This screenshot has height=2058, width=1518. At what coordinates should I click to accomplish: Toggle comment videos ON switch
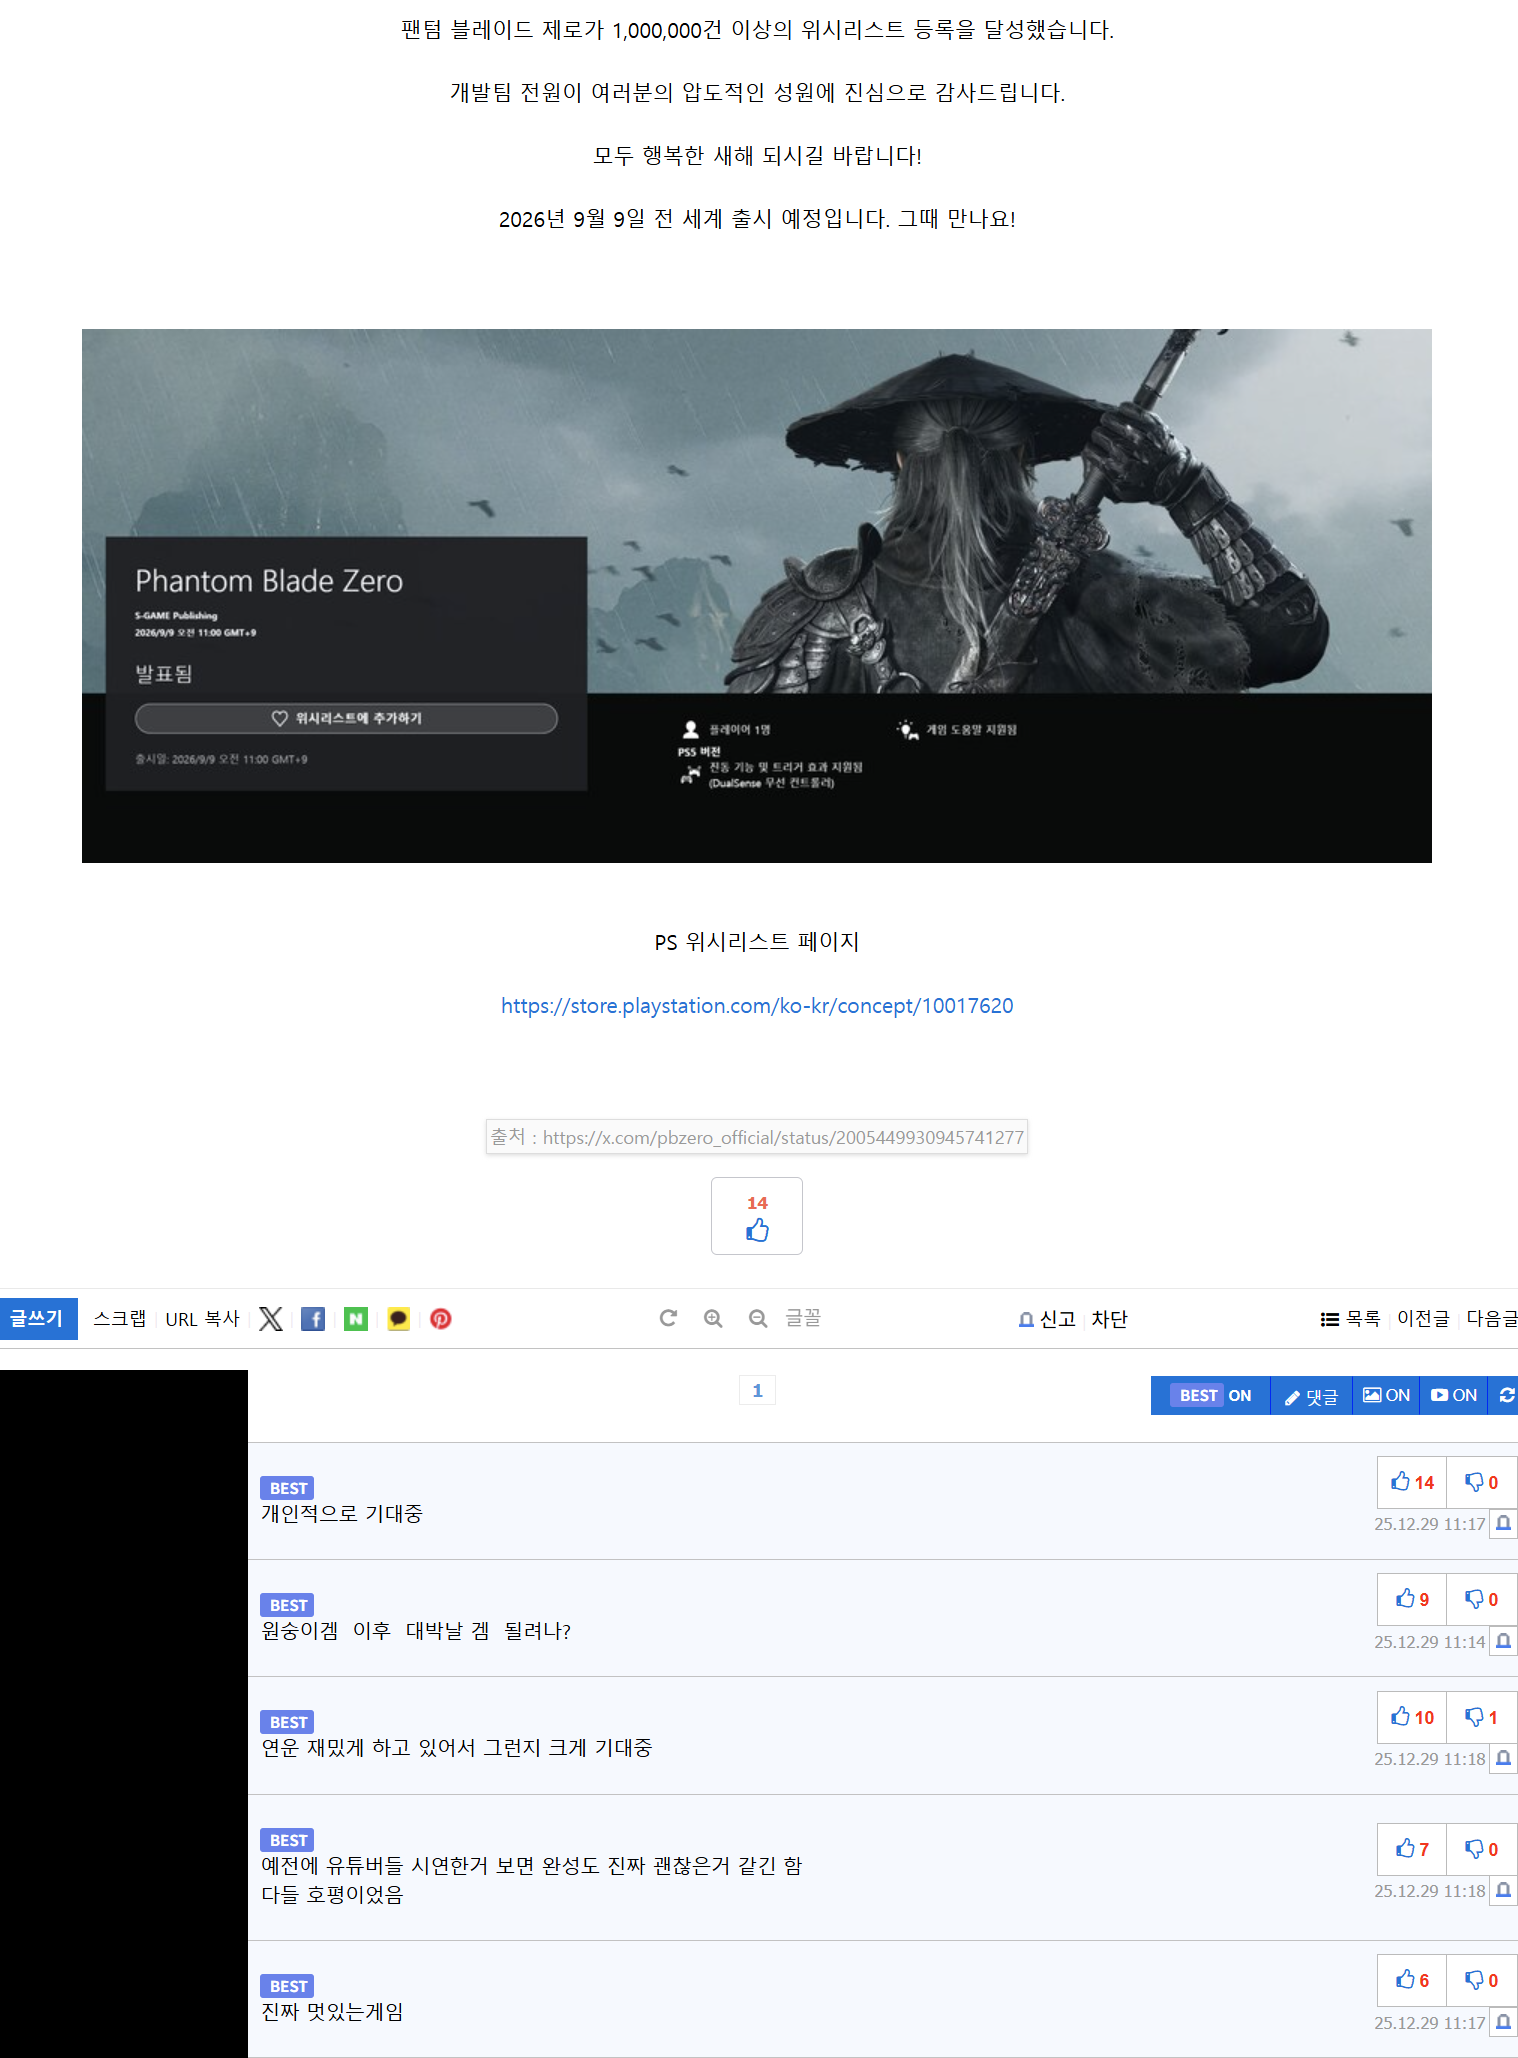(1454, 1396)
